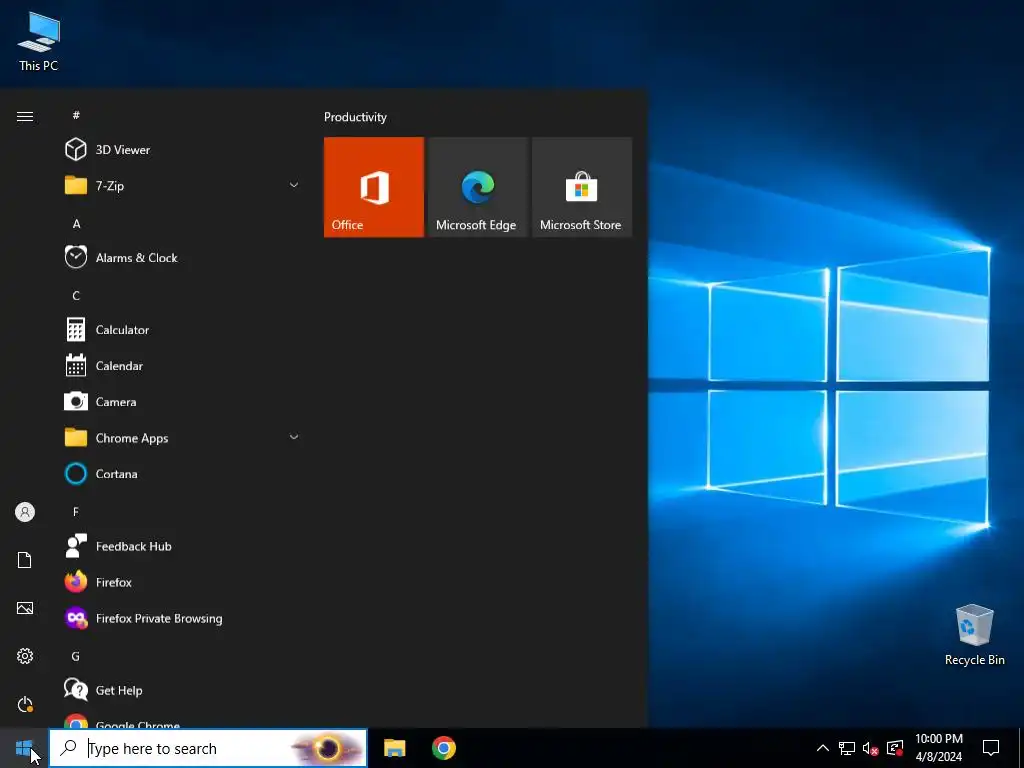Click the Chrome Apps folder icon

click(76, 438)
